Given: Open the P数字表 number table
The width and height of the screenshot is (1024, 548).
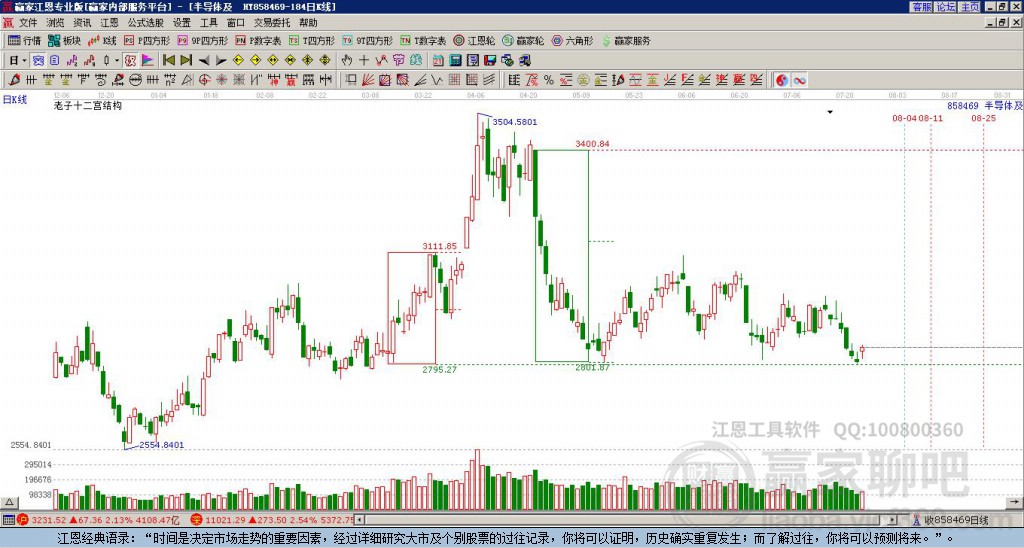Looking at the screenshot, I should tap(258, 40).
